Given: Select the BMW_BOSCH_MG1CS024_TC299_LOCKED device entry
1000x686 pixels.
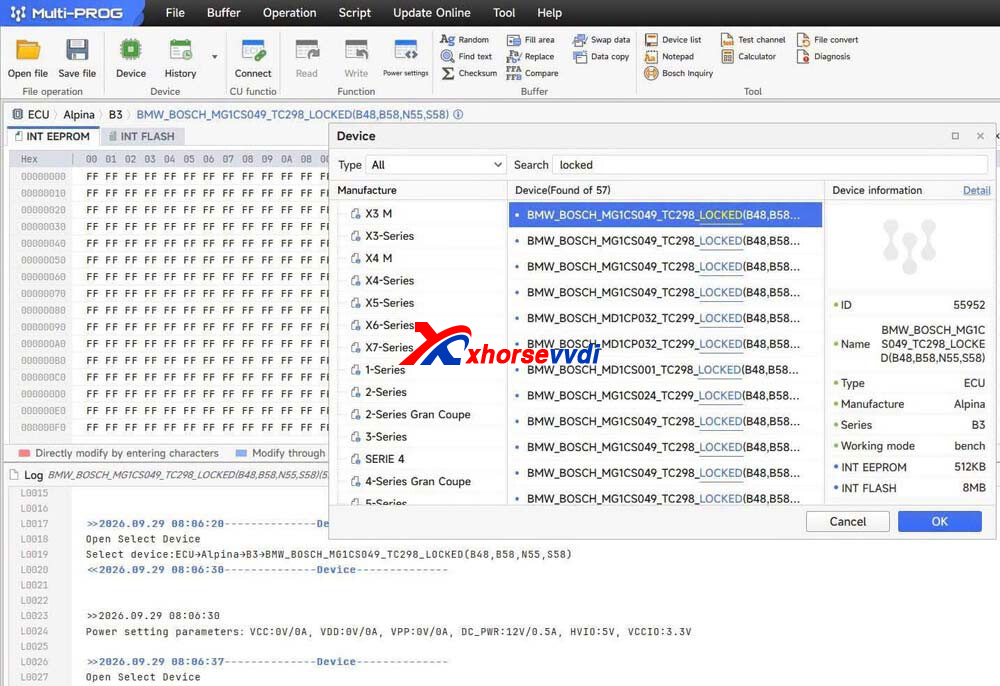Looking at the screenshot, I should (663, 396).
